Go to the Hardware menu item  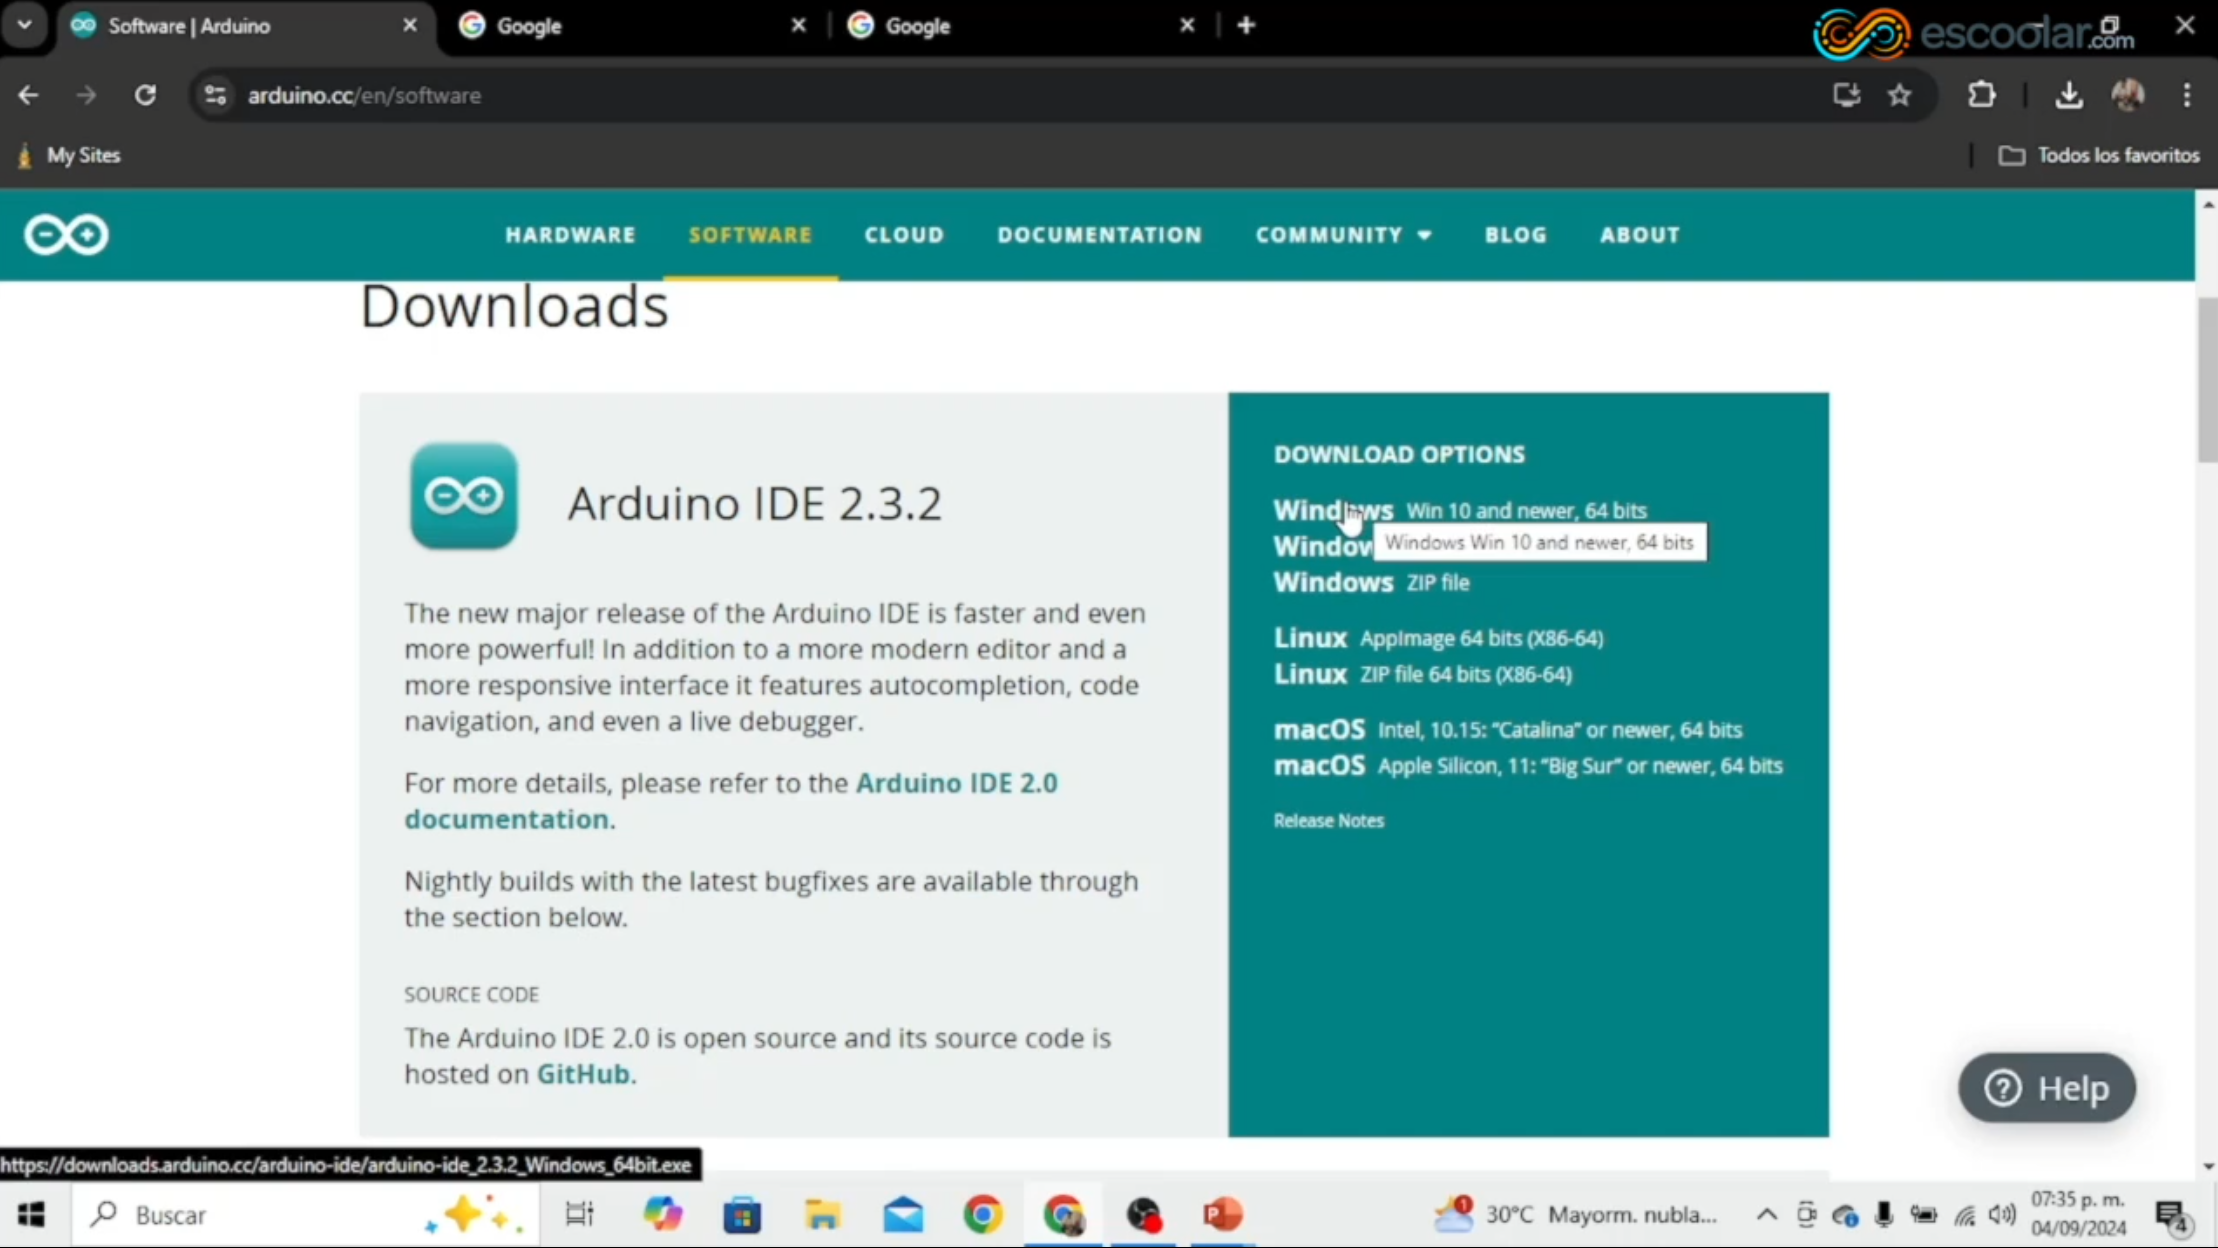coord(570,235)
